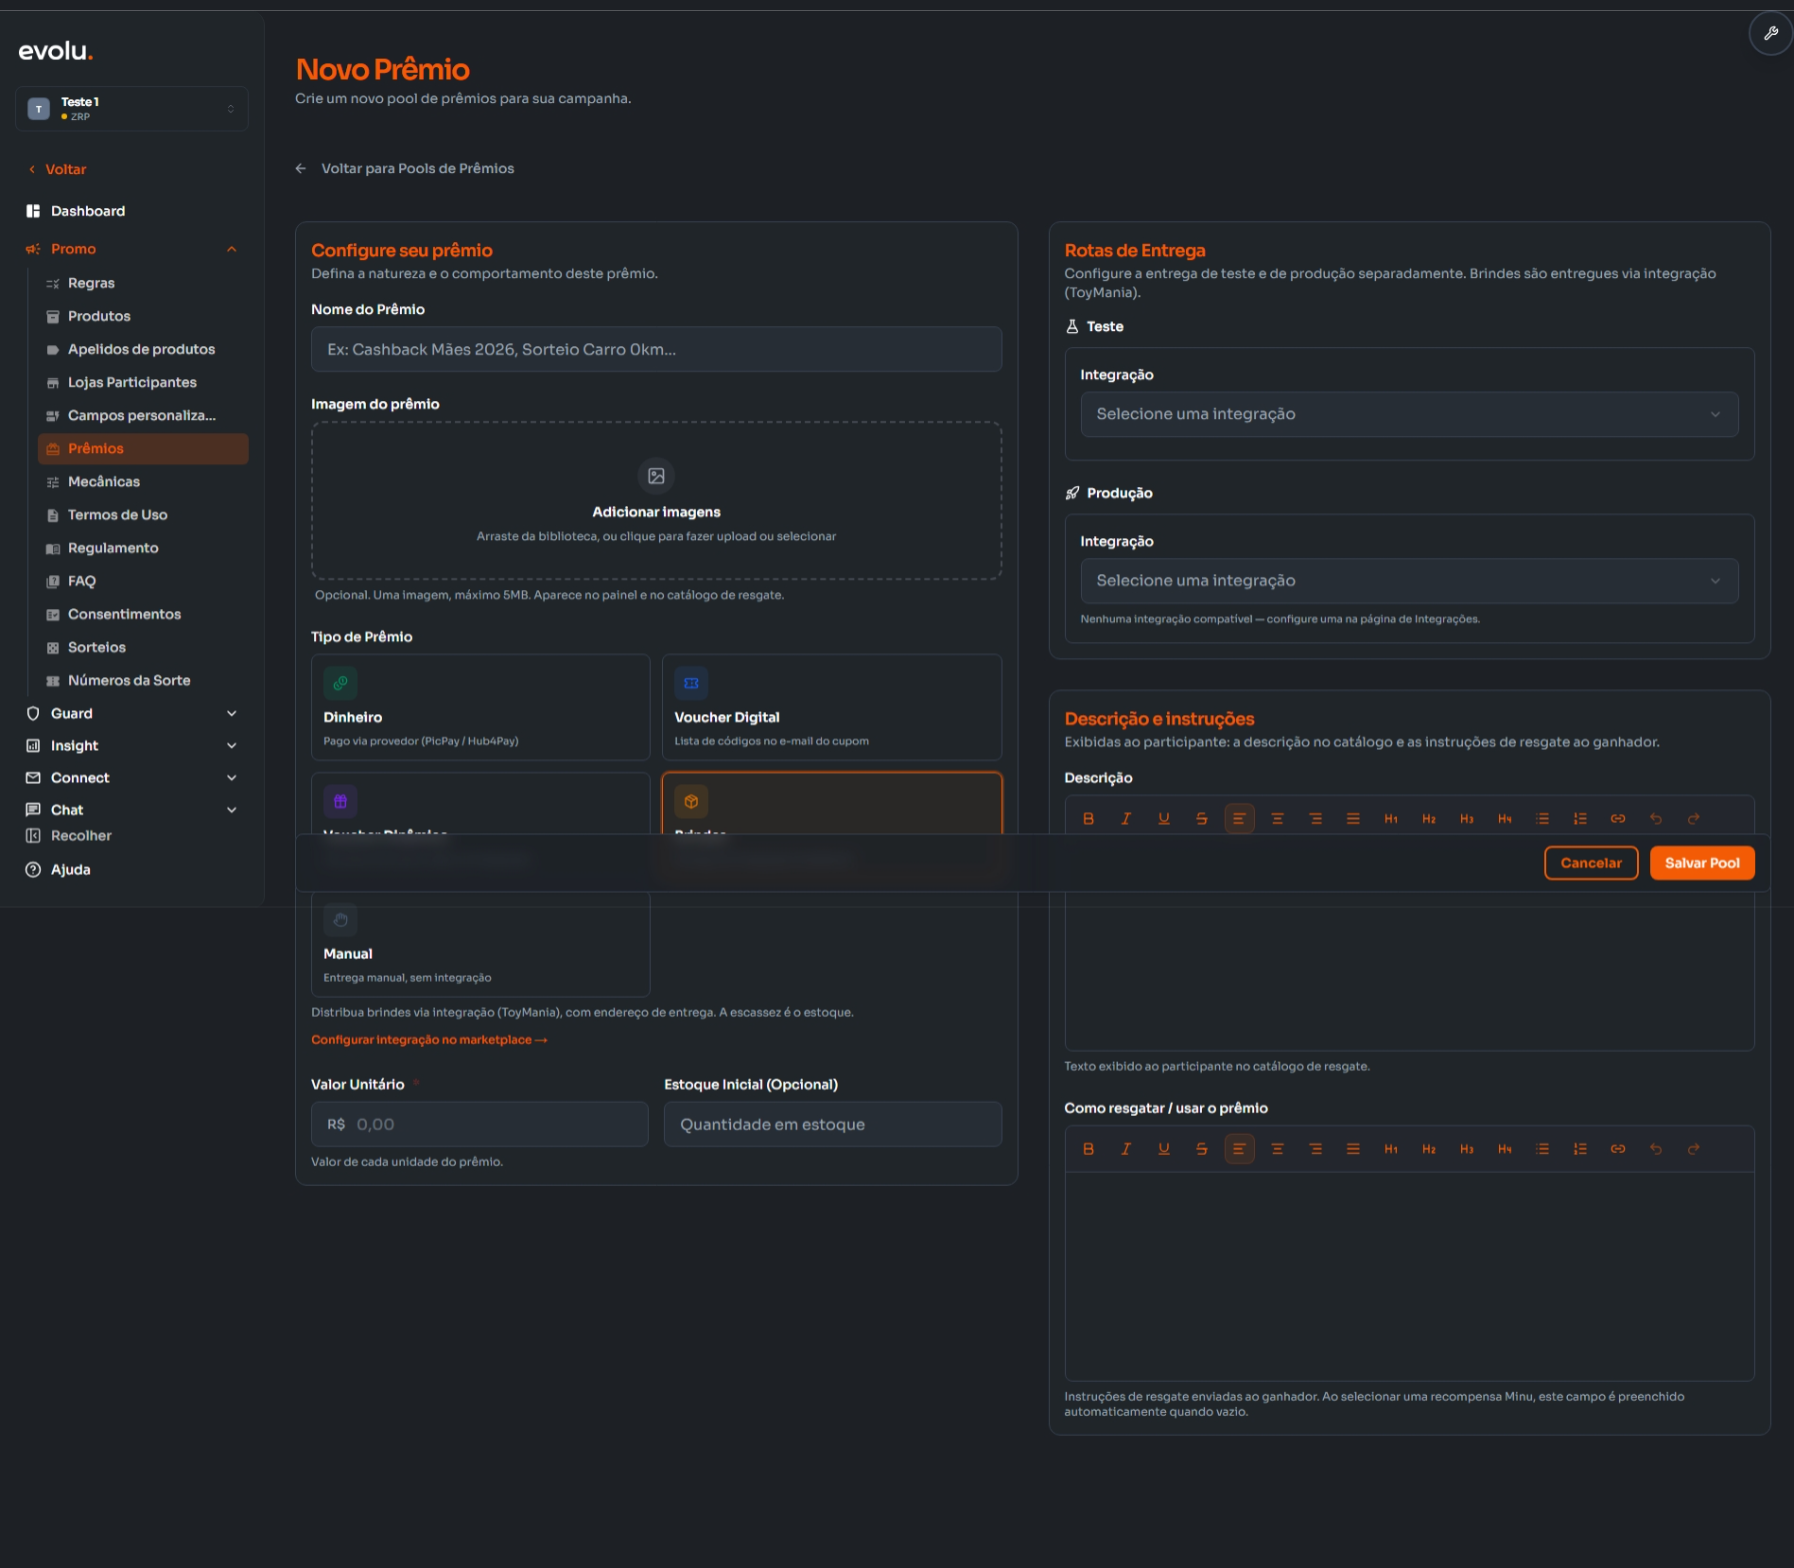1794x1568 pixels.
Task: Select strikethrough in the Descrição toolbar
Action: coord(1201,818)
